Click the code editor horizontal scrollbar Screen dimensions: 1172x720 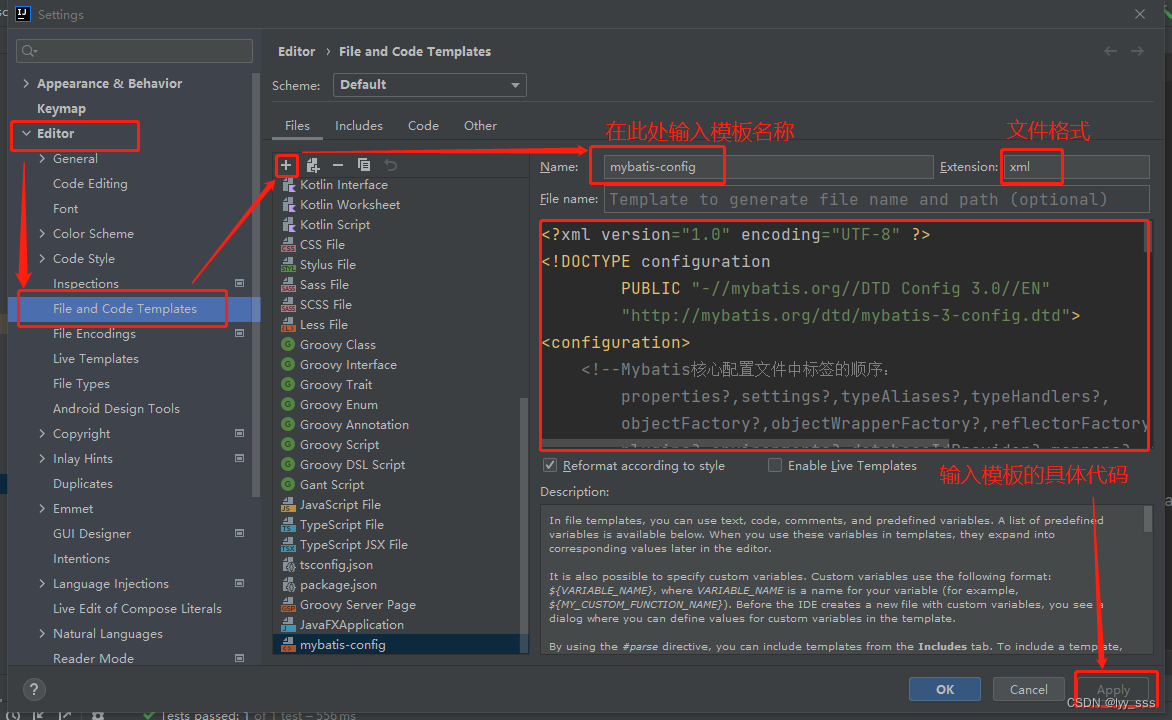tap(745, 444)
